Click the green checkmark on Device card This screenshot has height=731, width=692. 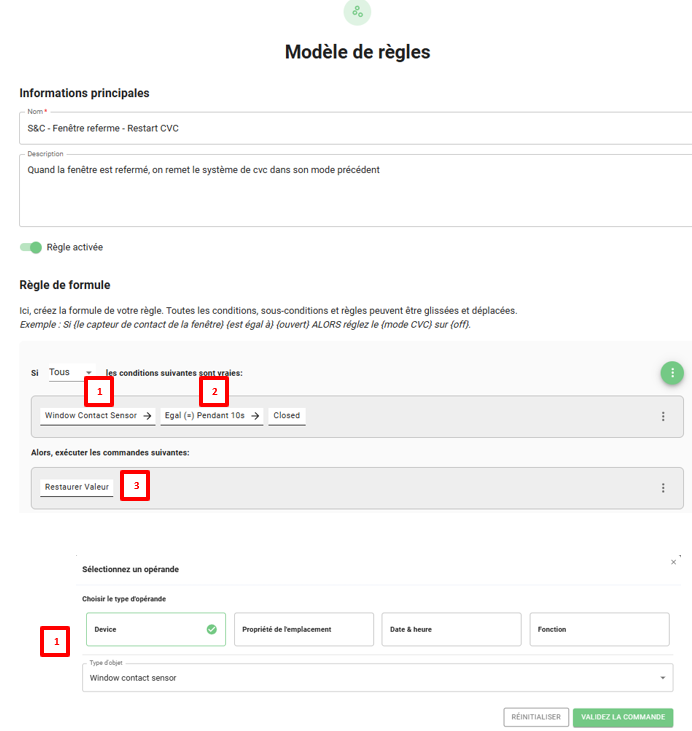point(211,629)
